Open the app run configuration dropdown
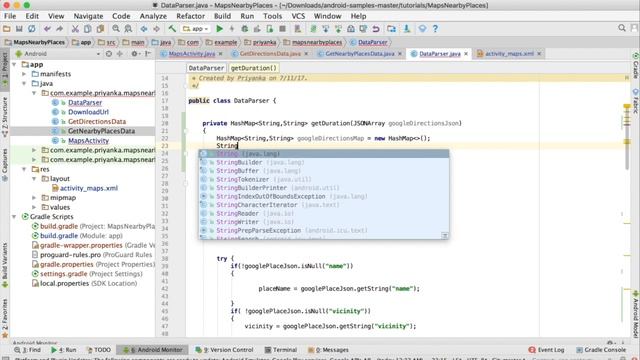Viewport: 640px width, 360px height. [x=196, y=29]
